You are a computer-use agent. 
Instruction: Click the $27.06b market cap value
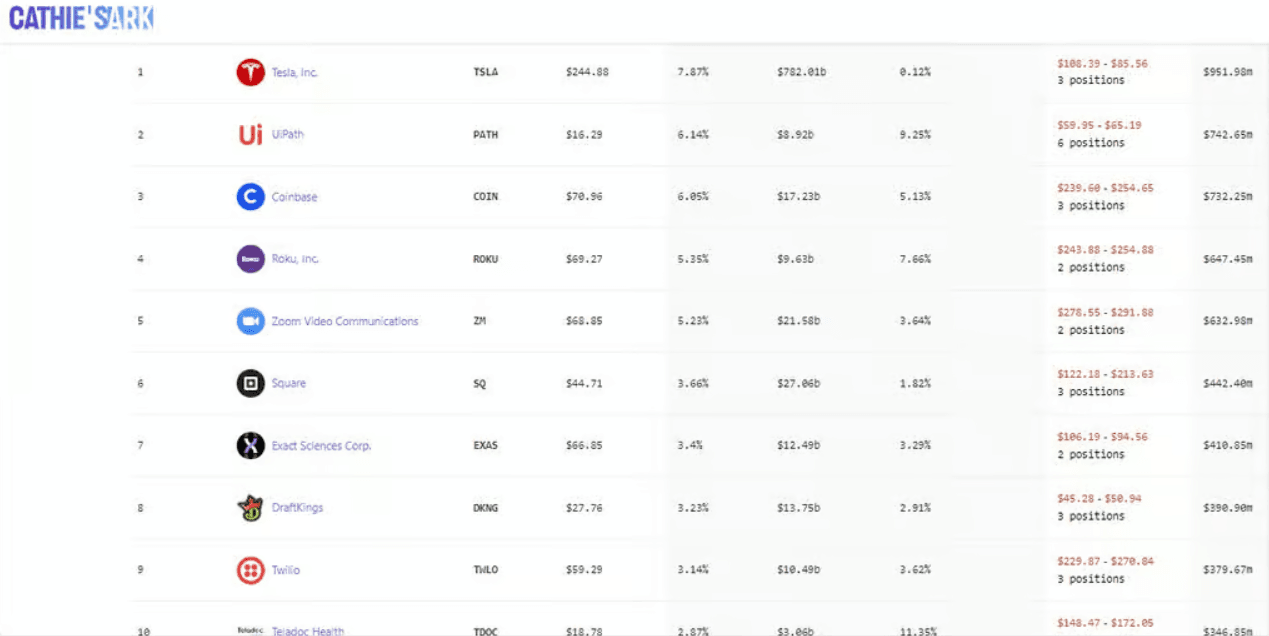798,384
